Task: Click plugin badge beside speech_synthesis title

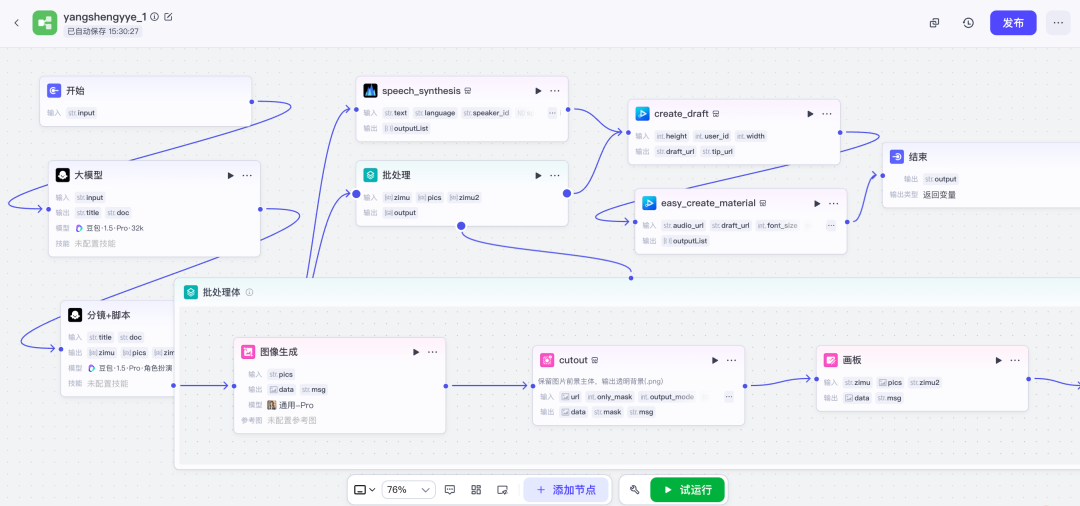Action: (x=468, y=91)
